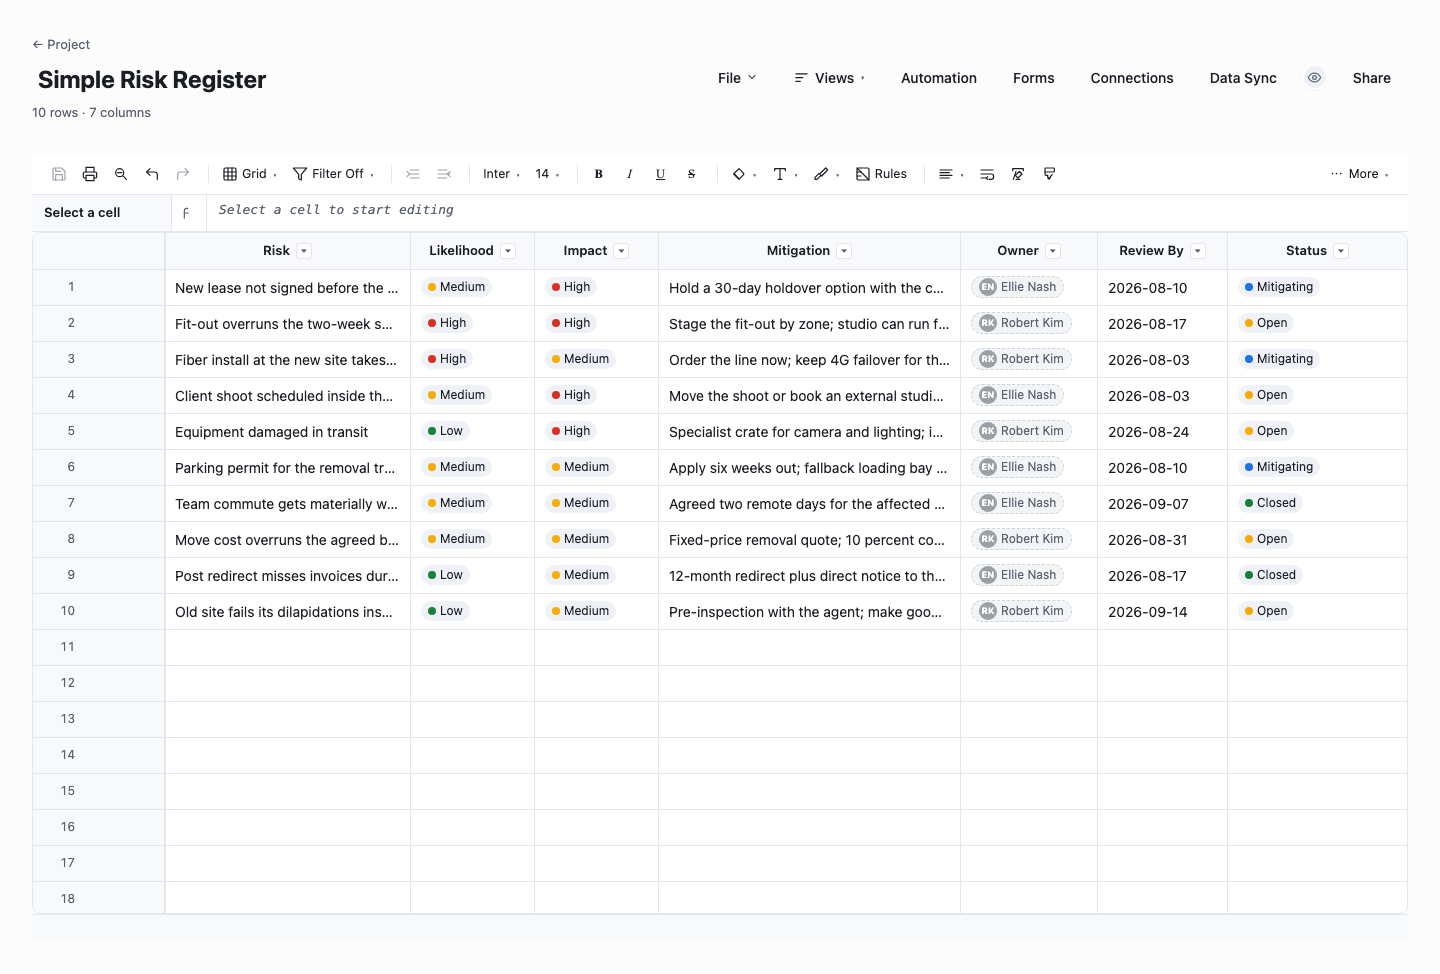Open the Status column dropdown arrow

(1341, 251)
